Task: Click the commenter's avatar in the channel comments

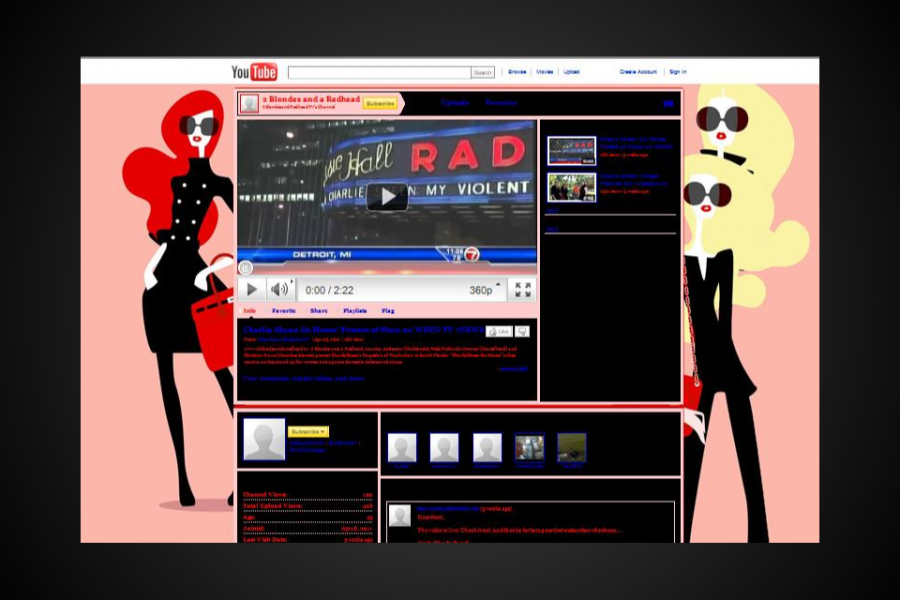Action: (399, 516)
